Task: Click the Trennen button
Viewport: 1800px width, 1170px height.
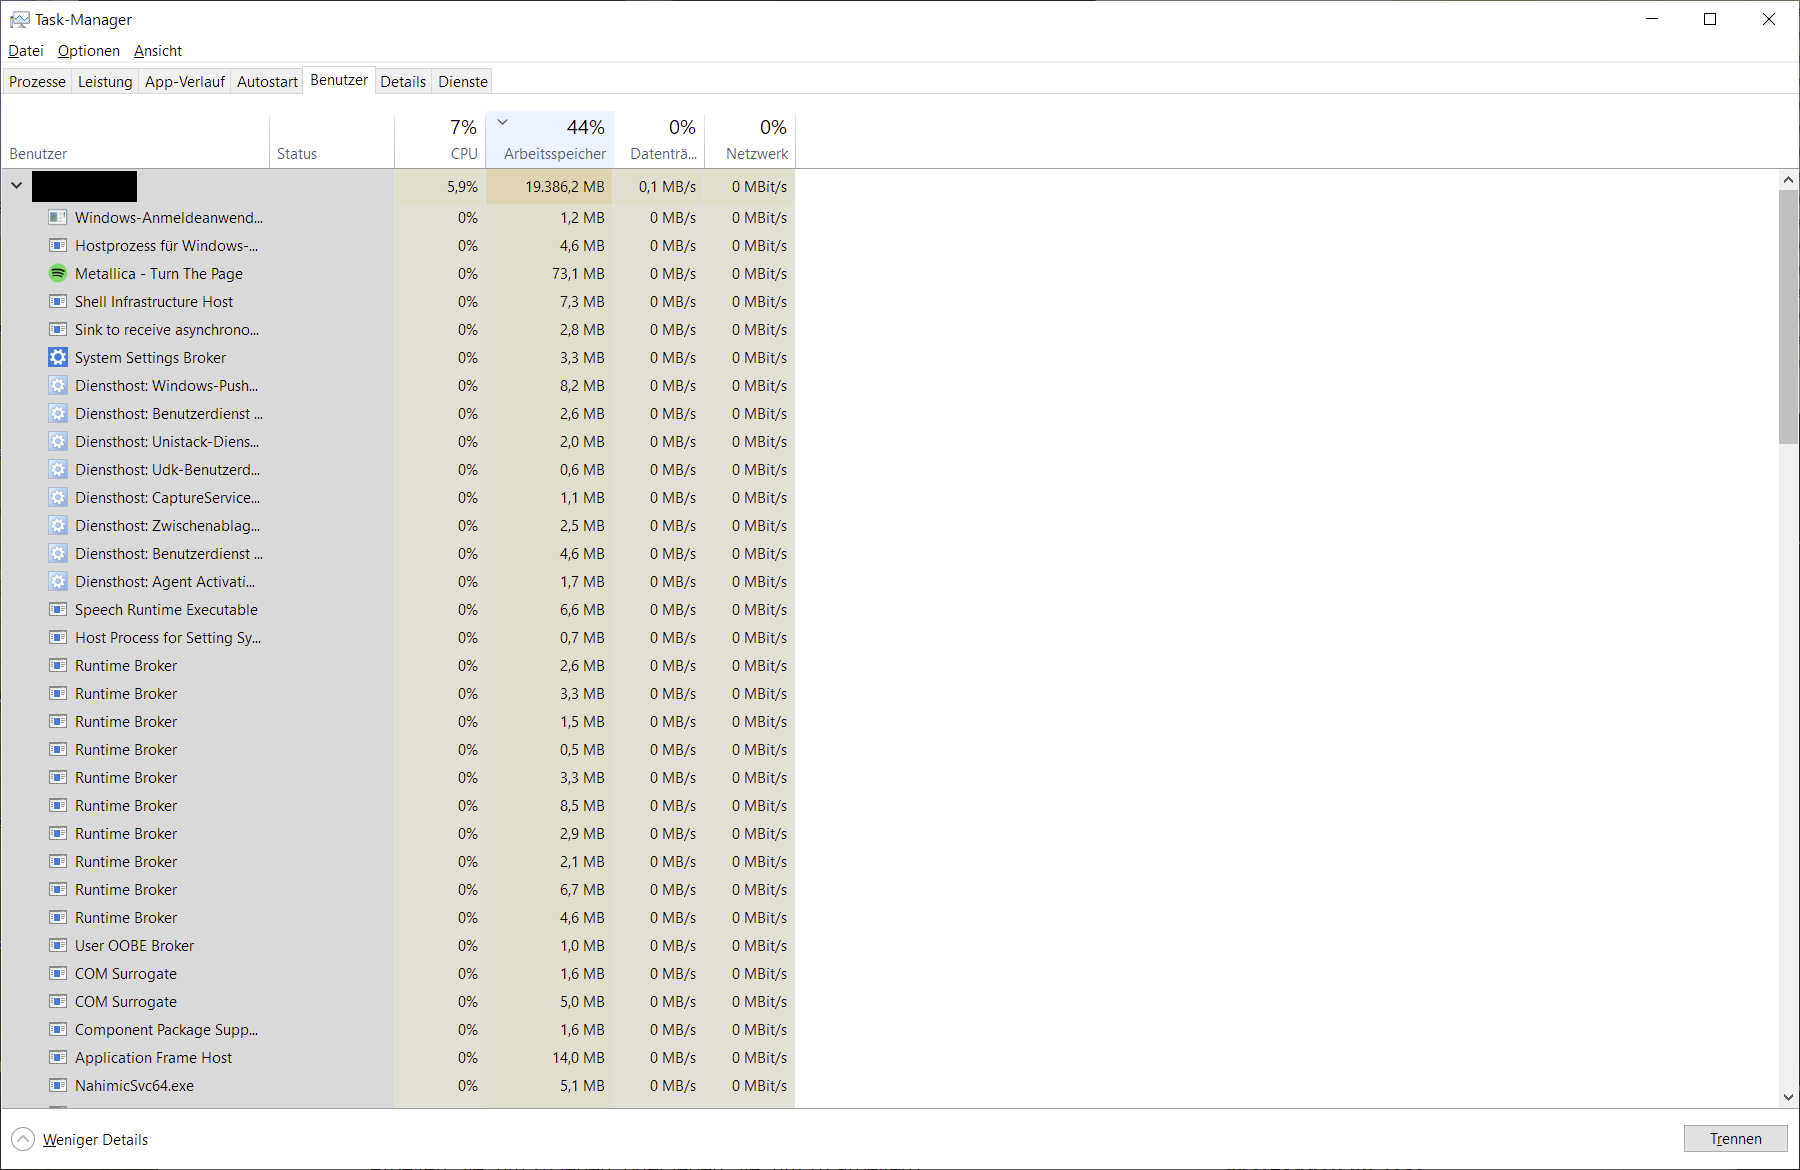Action: pos(1736,1139)
